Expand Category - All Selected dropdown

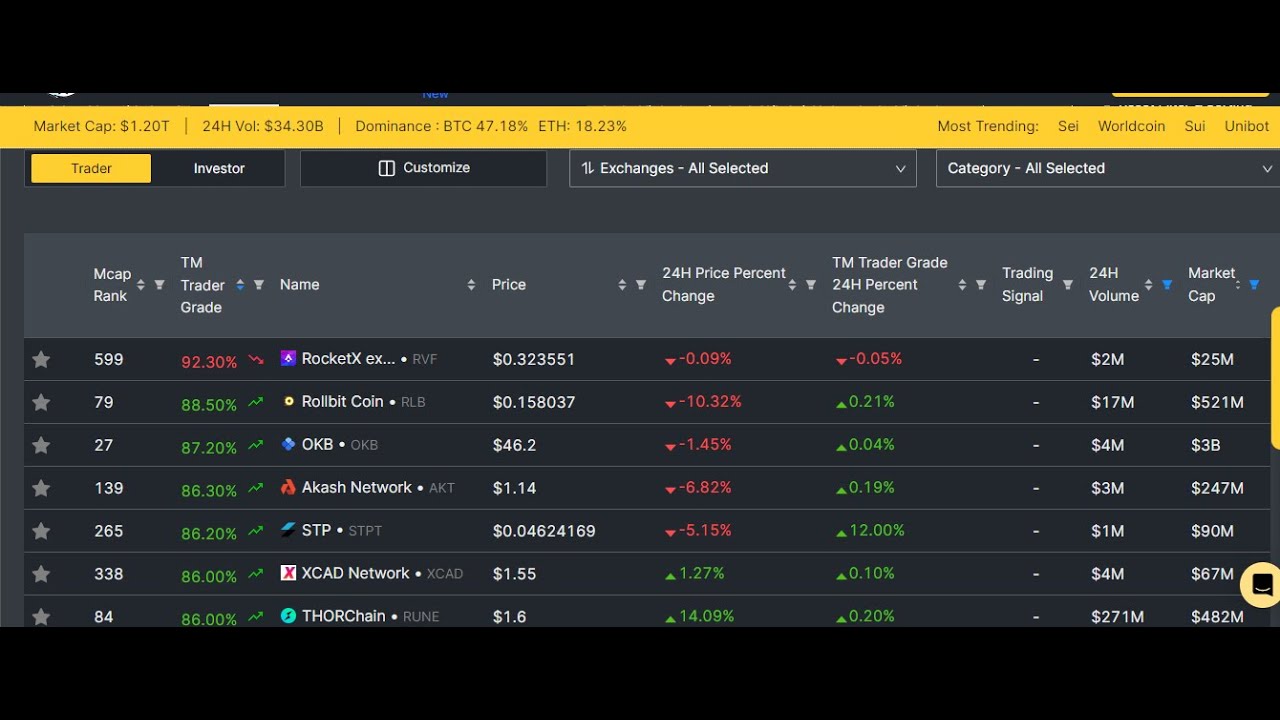pos(1108,168)
